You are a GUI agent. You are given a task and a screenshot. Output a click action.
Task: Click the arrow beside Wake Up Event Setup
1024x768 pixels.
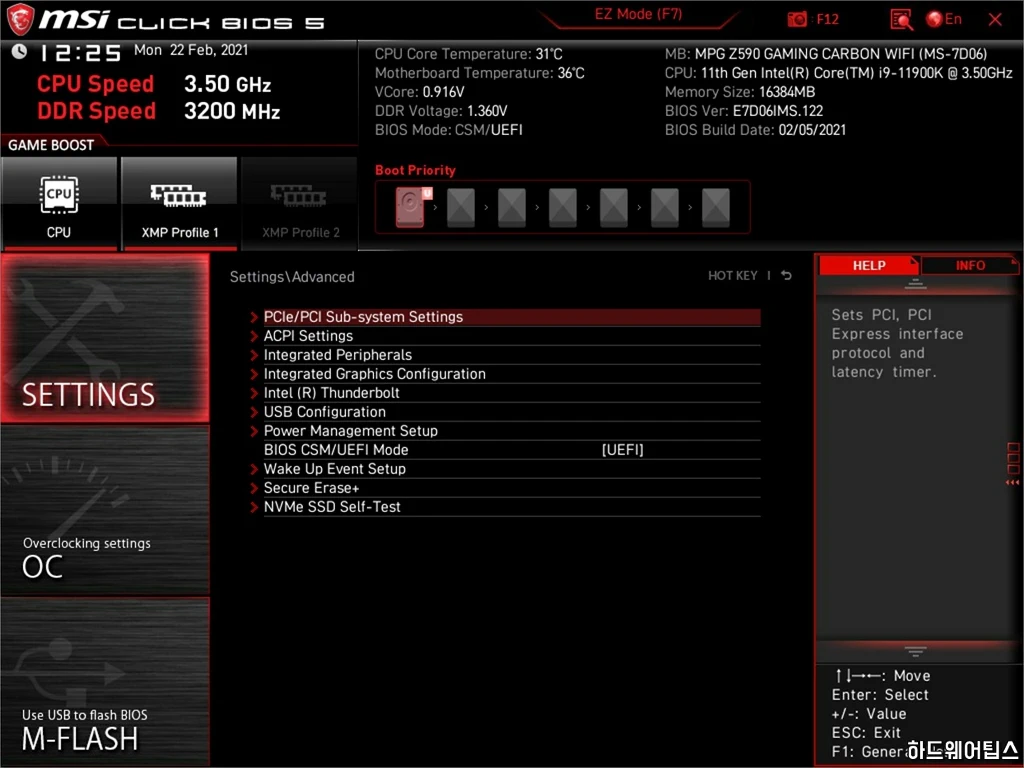pos(254,469)
